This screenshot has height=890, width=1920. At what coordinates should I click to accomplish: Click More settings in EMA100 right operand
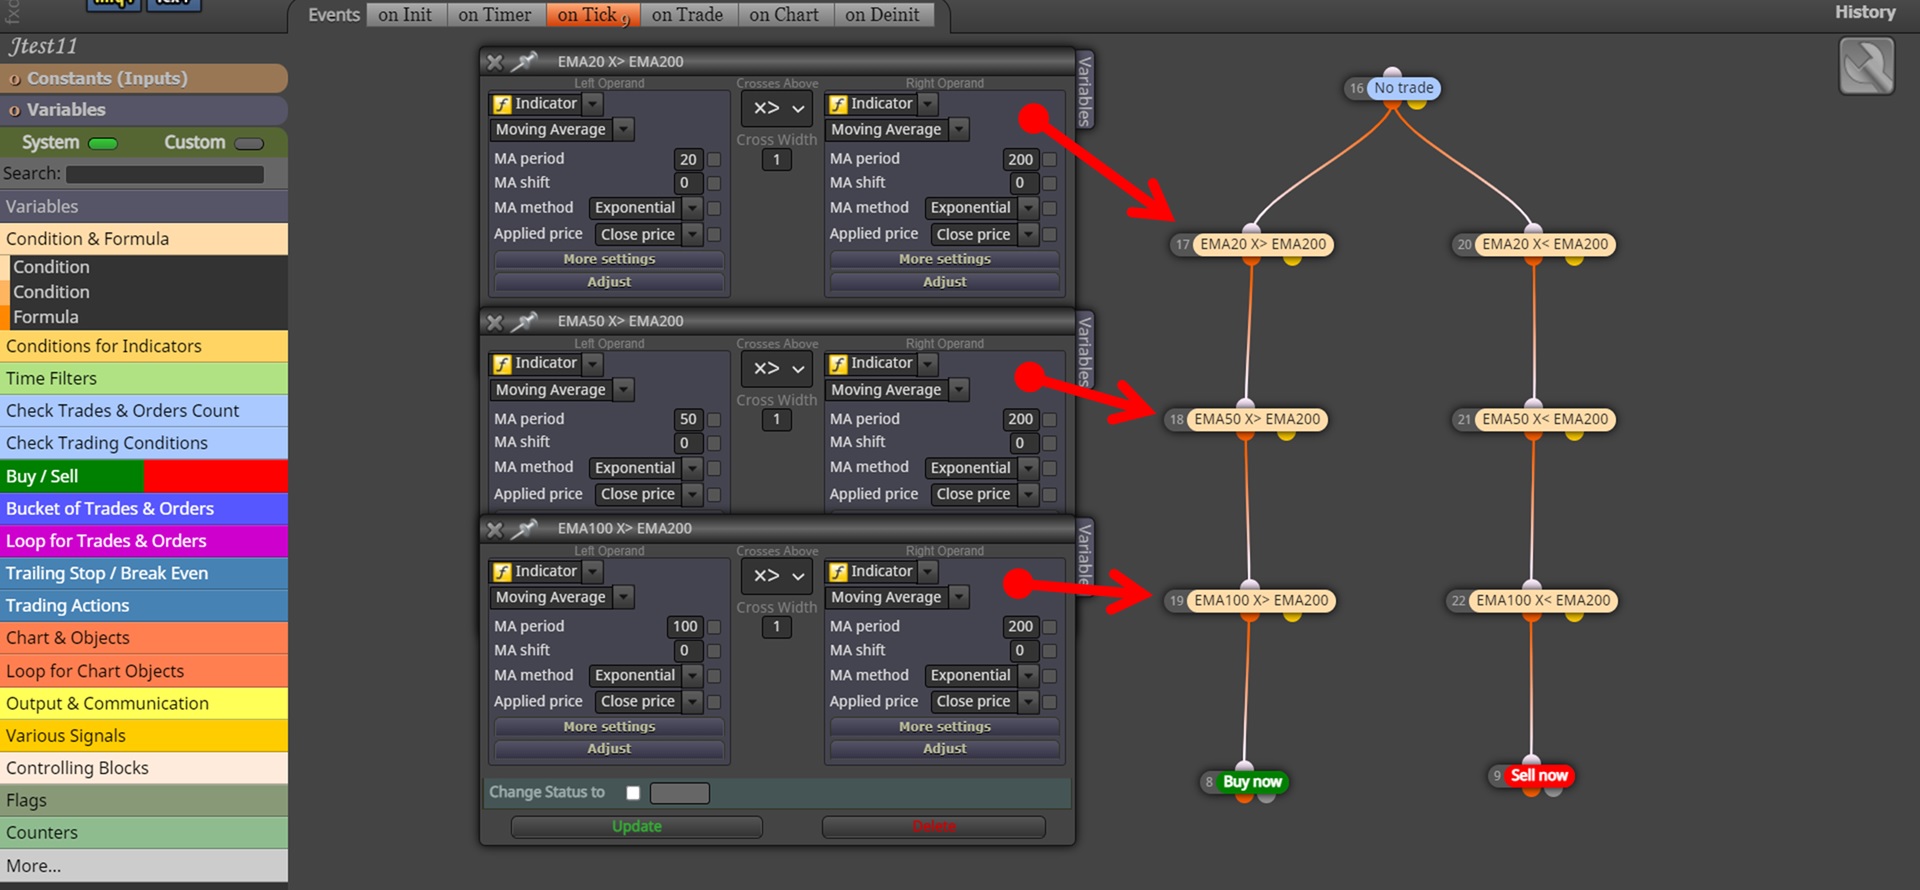945,727
